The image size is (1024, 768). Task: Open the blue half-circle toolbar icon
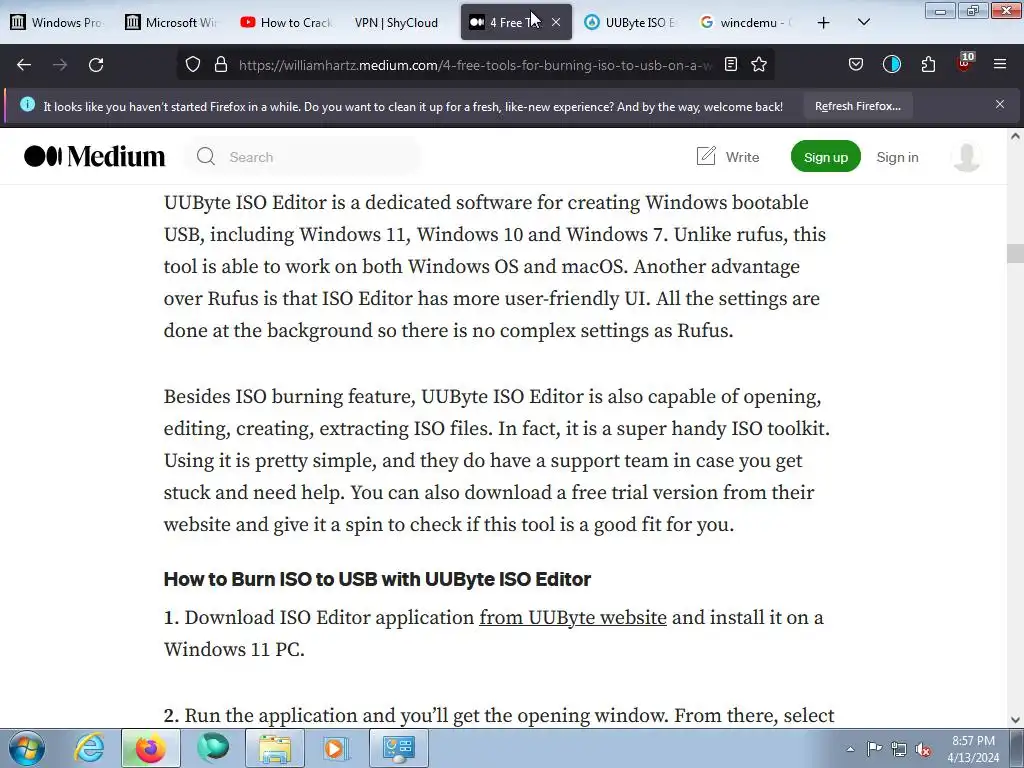tap(891, 64)
